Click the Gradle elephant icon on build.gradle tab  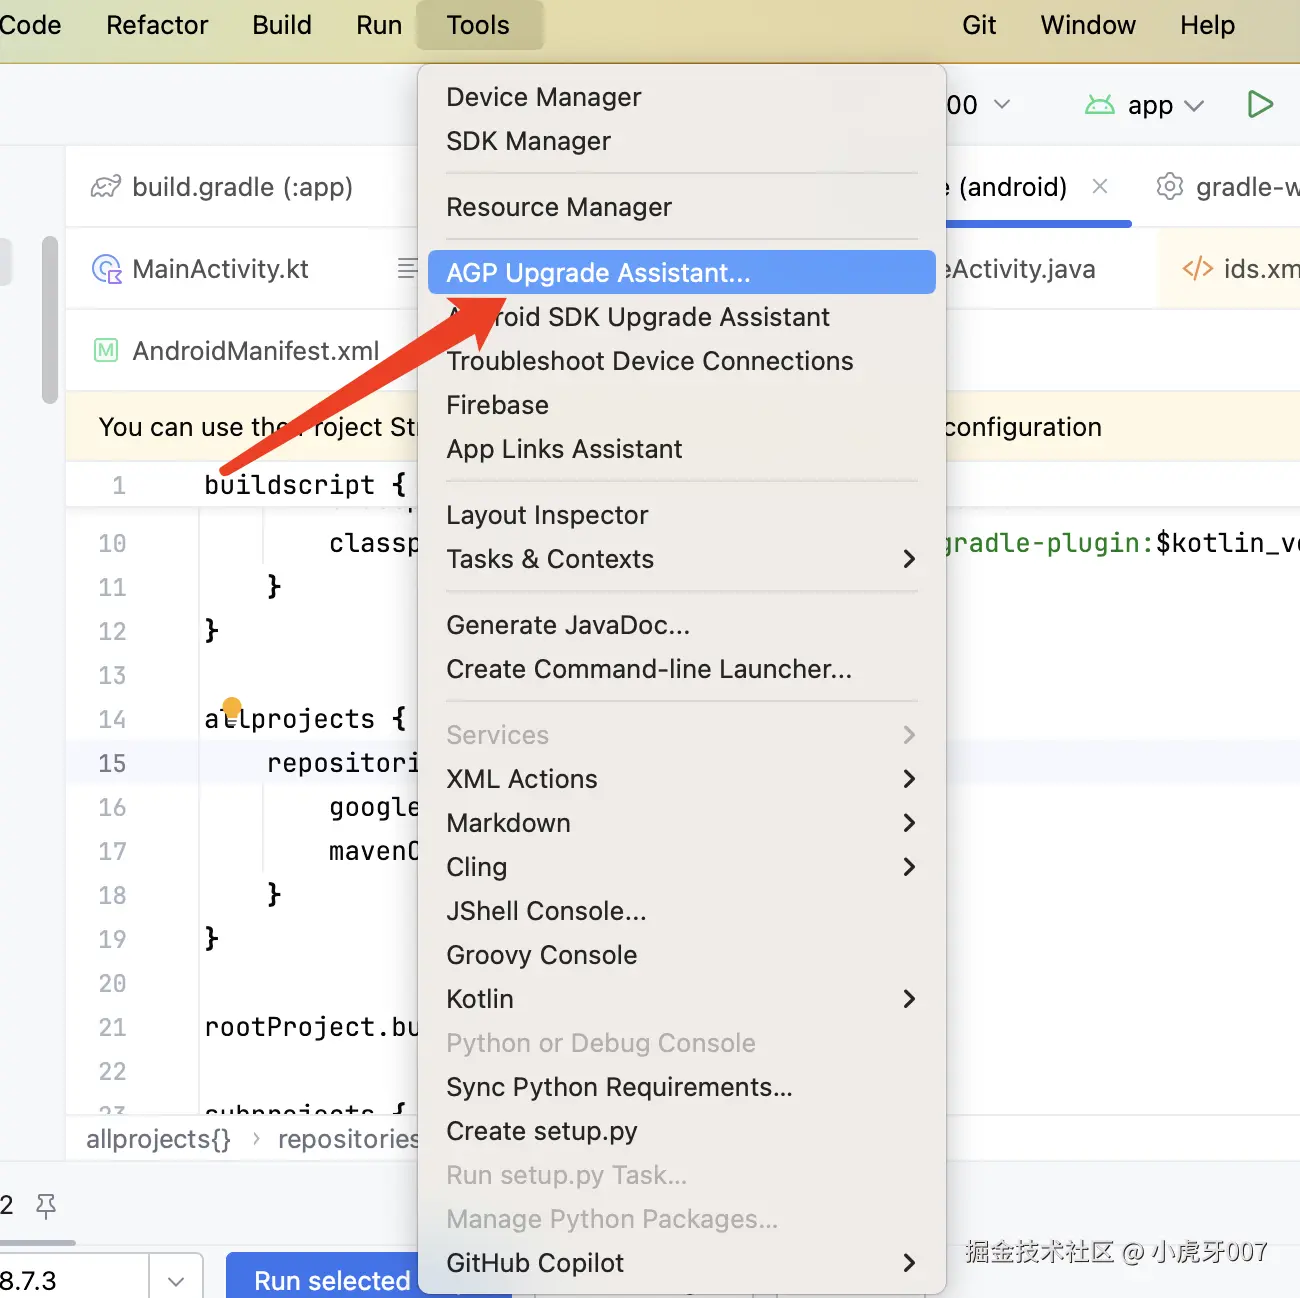click(x=106, y=187)
